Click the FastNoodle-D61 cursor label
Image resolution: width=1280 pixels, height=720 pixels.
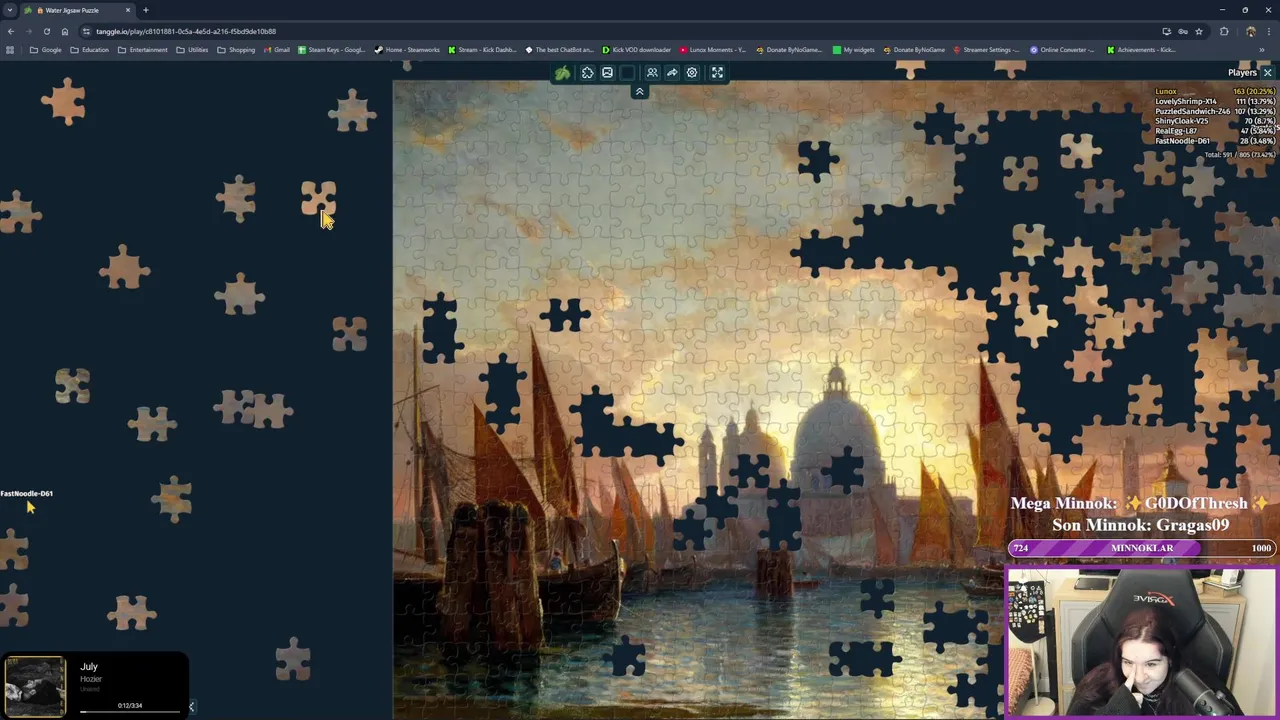click(x=27, y=493)
